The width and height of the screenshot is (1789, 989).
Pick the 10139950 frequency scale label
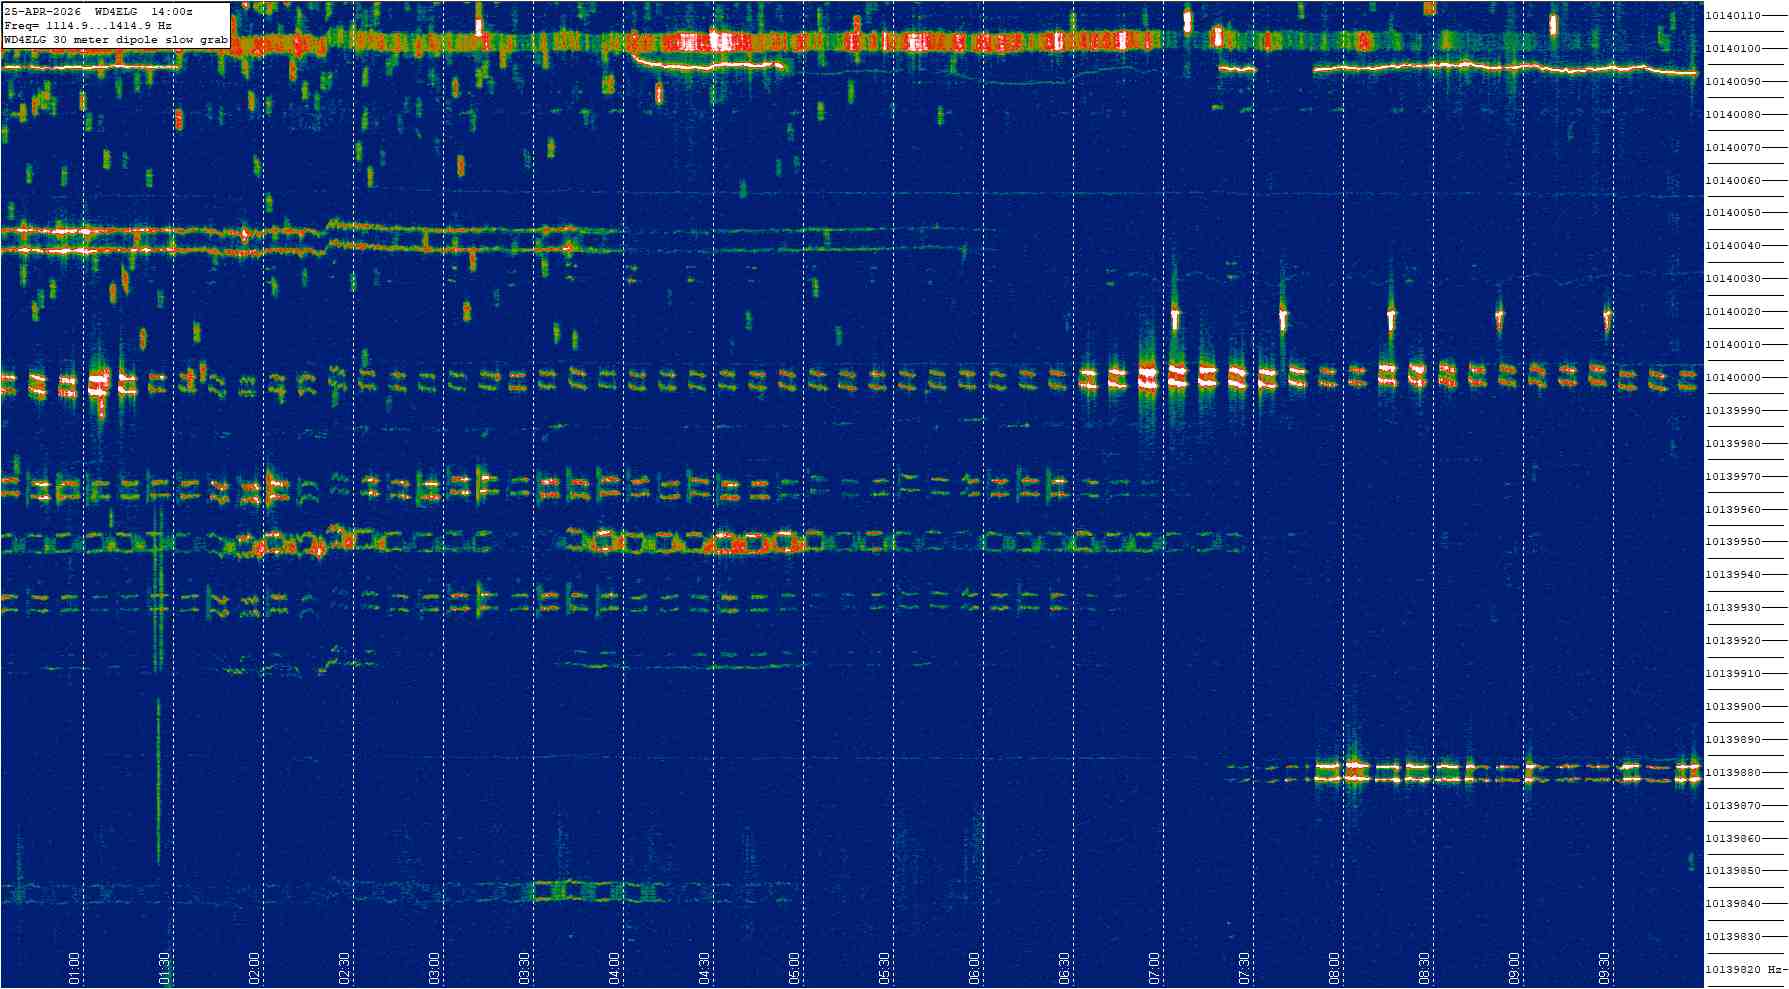tap(1733, 542)
